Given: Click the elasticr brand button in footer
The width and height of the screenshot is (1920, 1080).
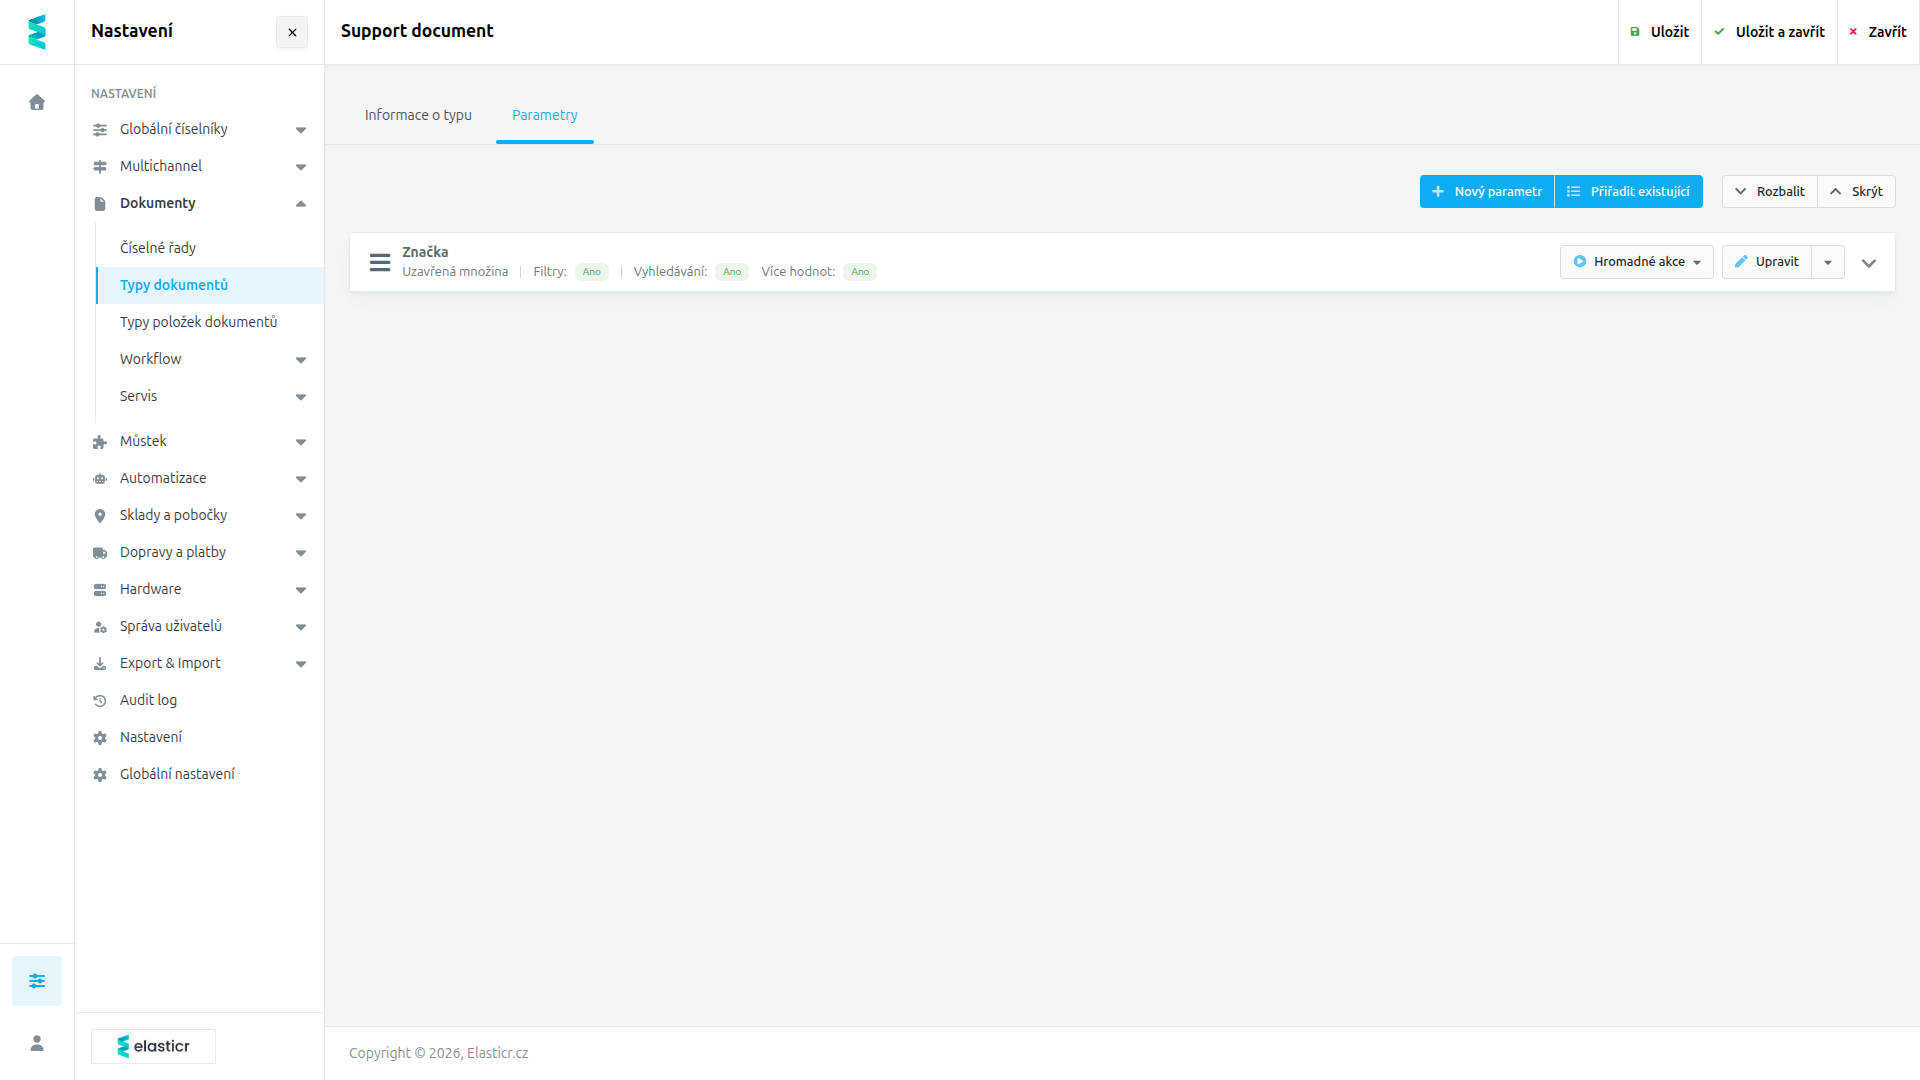Looking at the screenshot, I should point(153,1046).
